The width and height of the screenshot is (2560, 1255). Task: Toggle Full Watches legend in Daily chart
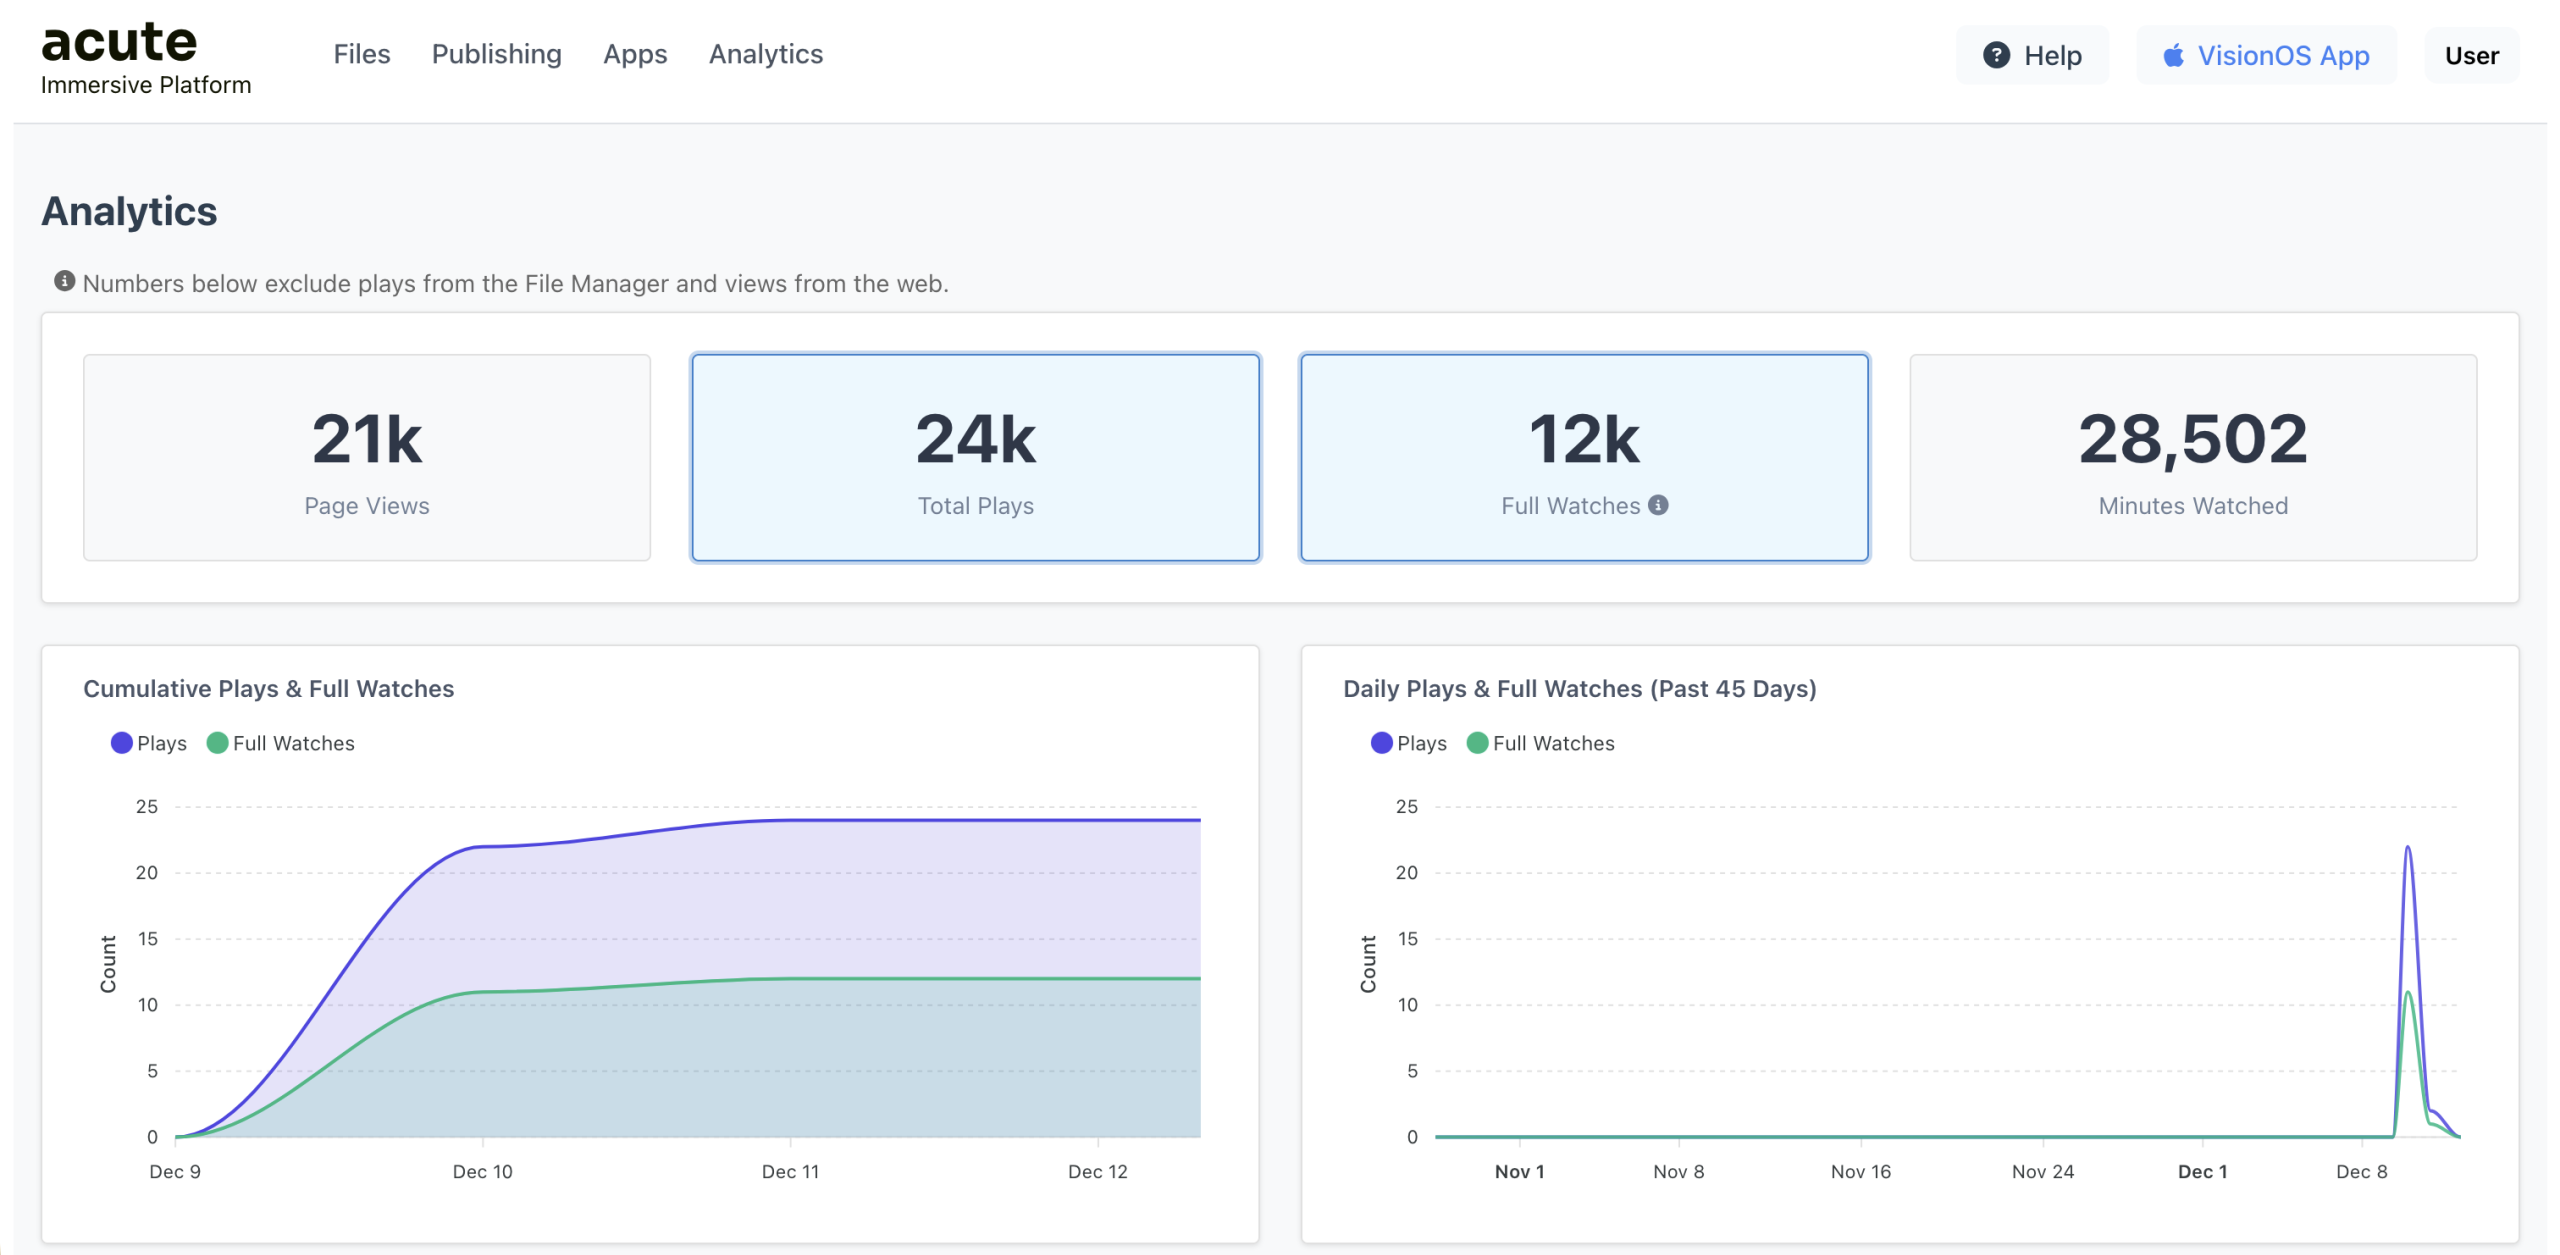[1541, 743]
